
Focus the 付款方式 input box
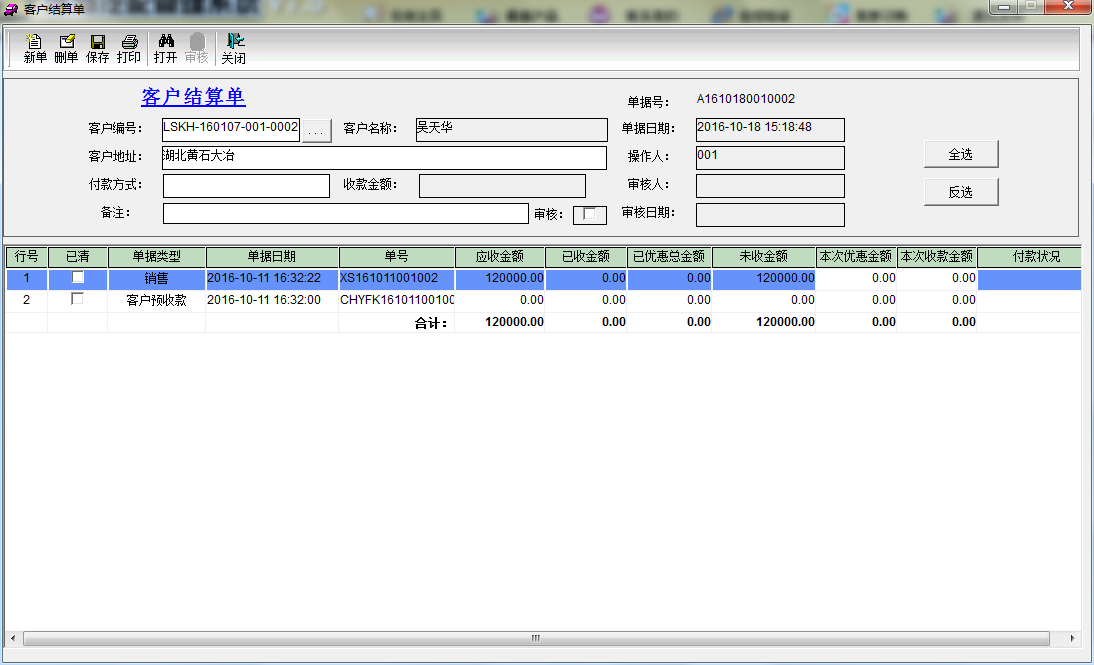pos(246,186)
